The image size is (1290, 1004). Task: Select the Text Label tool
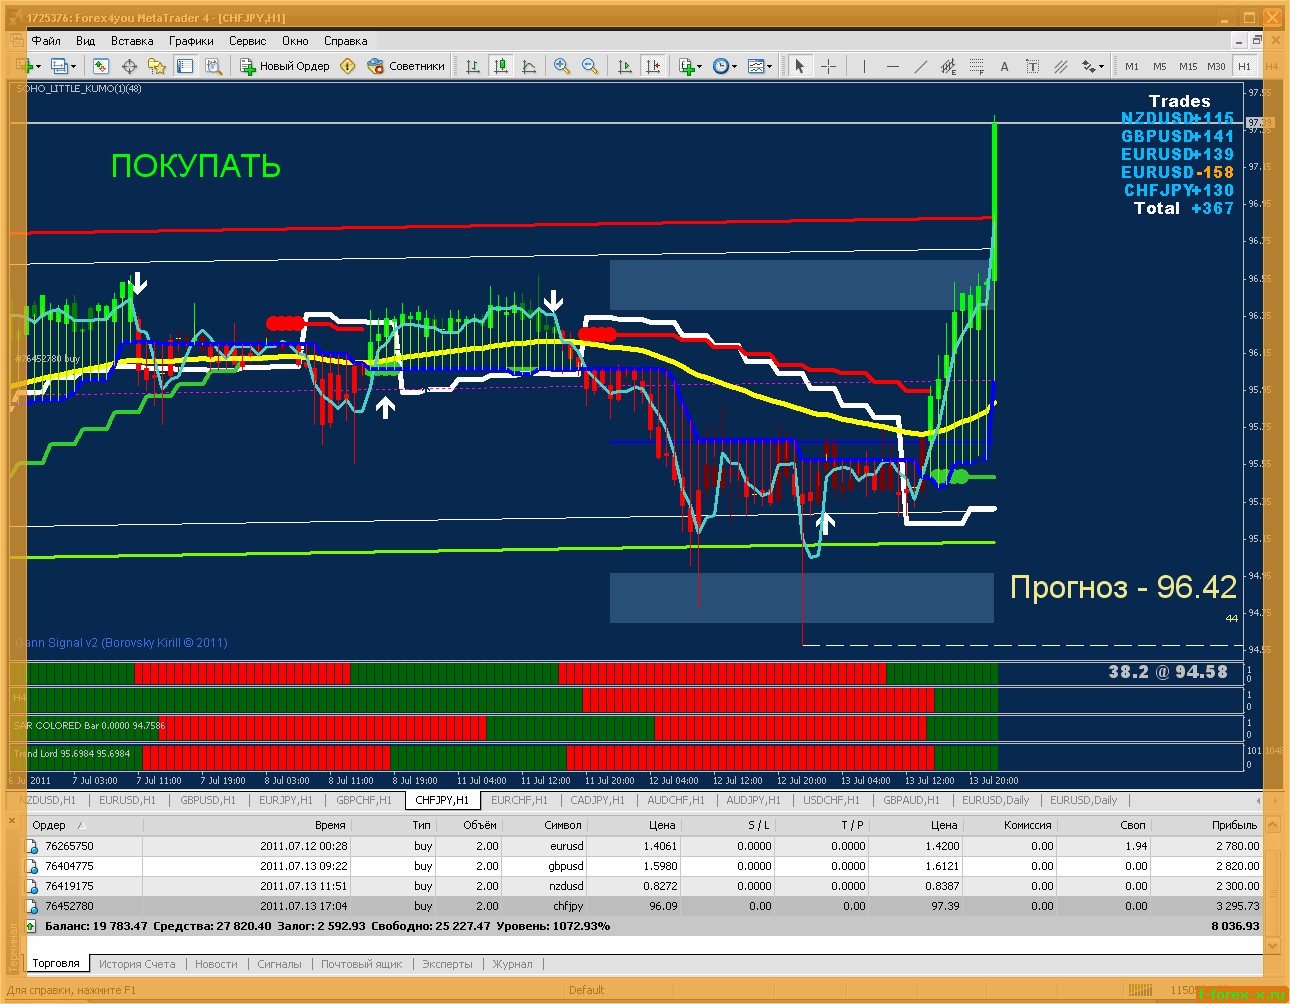(x=1032, y=66)
